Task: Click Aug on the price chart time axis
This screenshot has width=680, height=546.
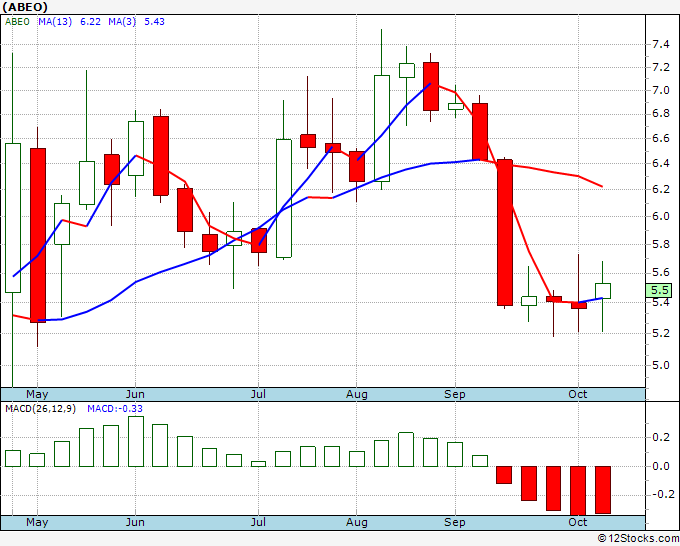Action: pyautogui.click(x=356, y=394)
